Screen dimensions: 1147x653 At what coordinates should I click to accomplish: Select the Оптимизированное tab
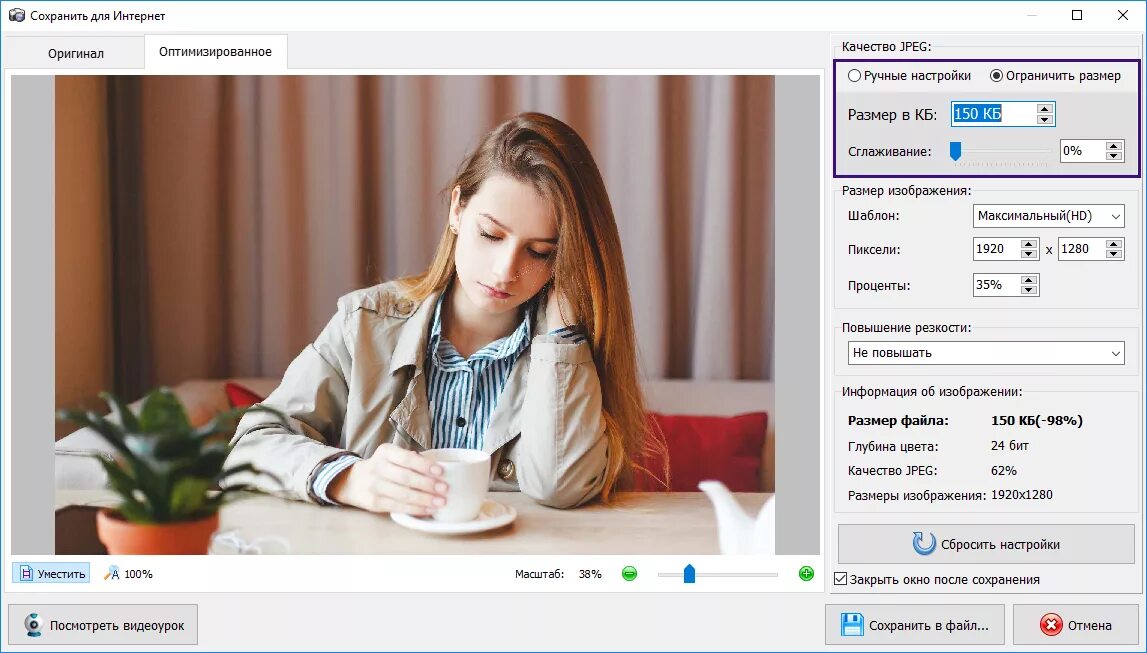215,52
